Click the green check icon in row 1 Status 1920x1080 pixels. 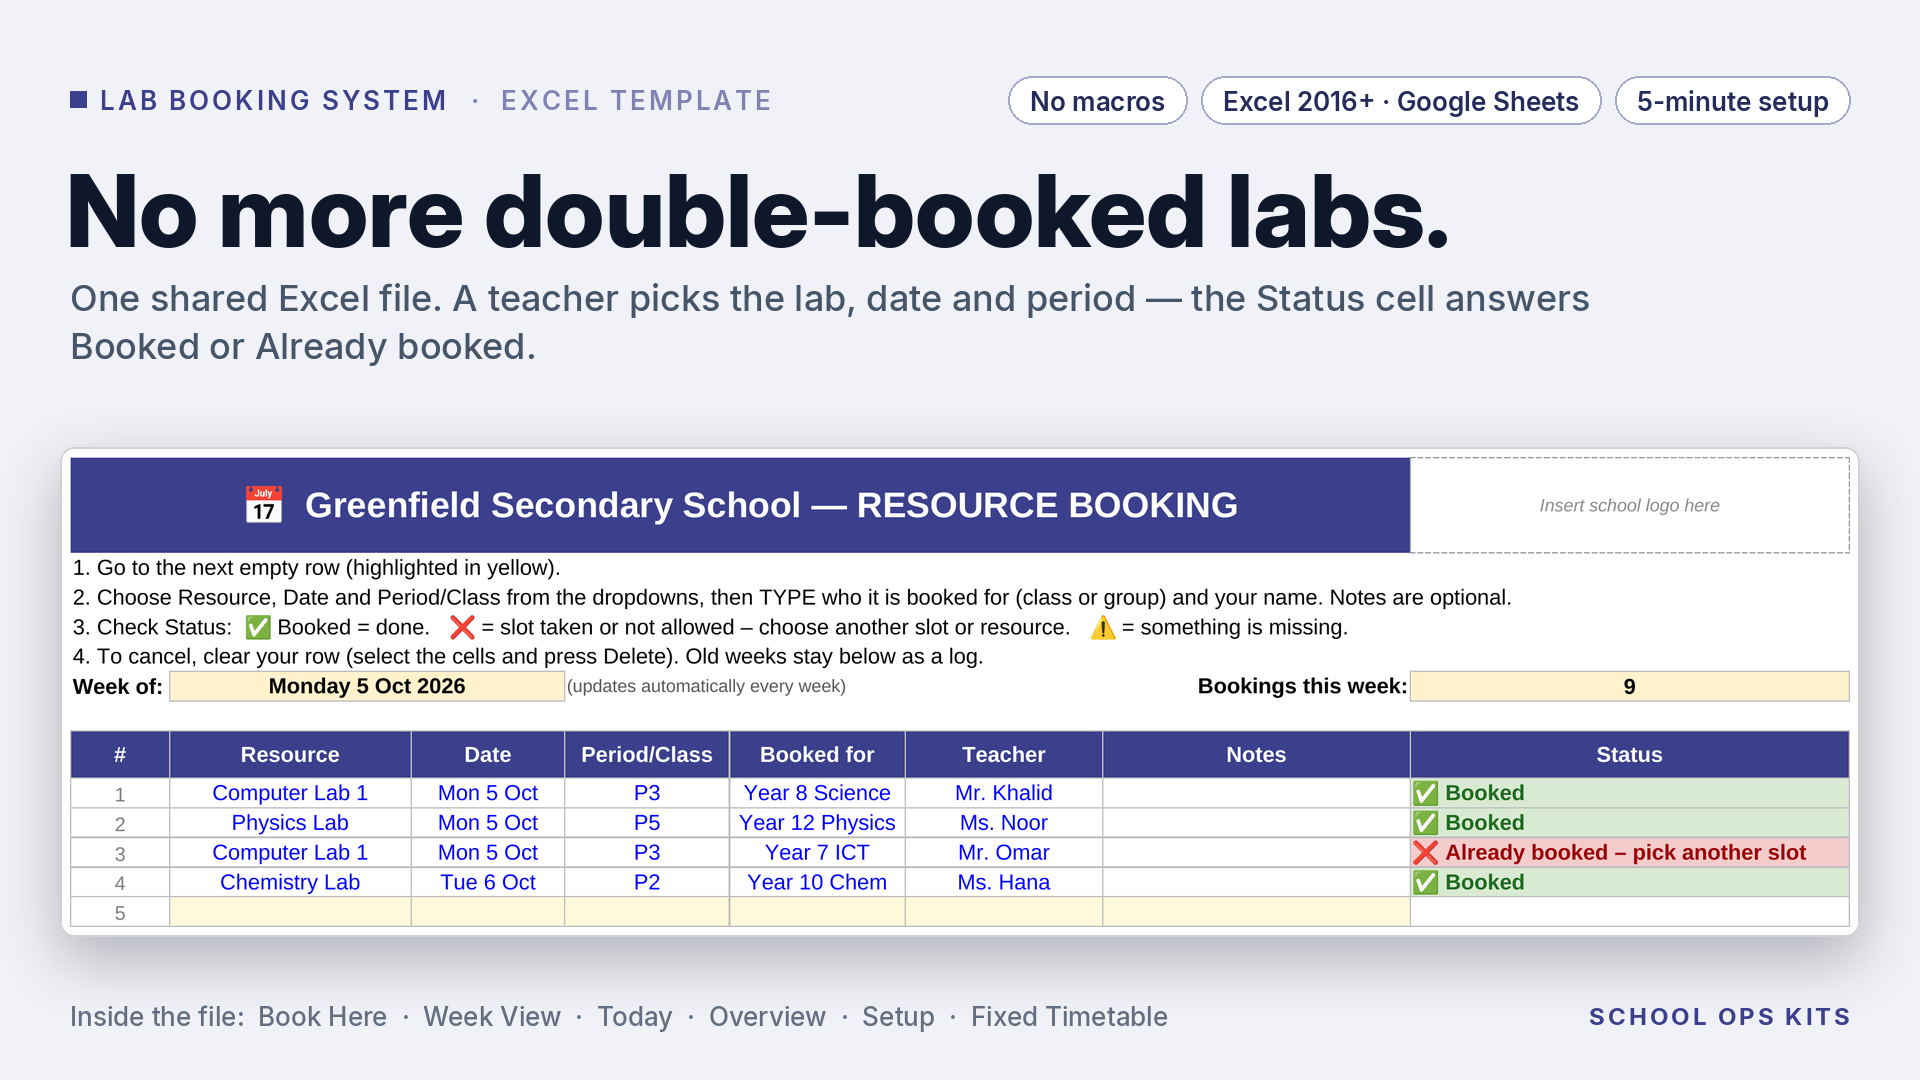[1426, 793]
